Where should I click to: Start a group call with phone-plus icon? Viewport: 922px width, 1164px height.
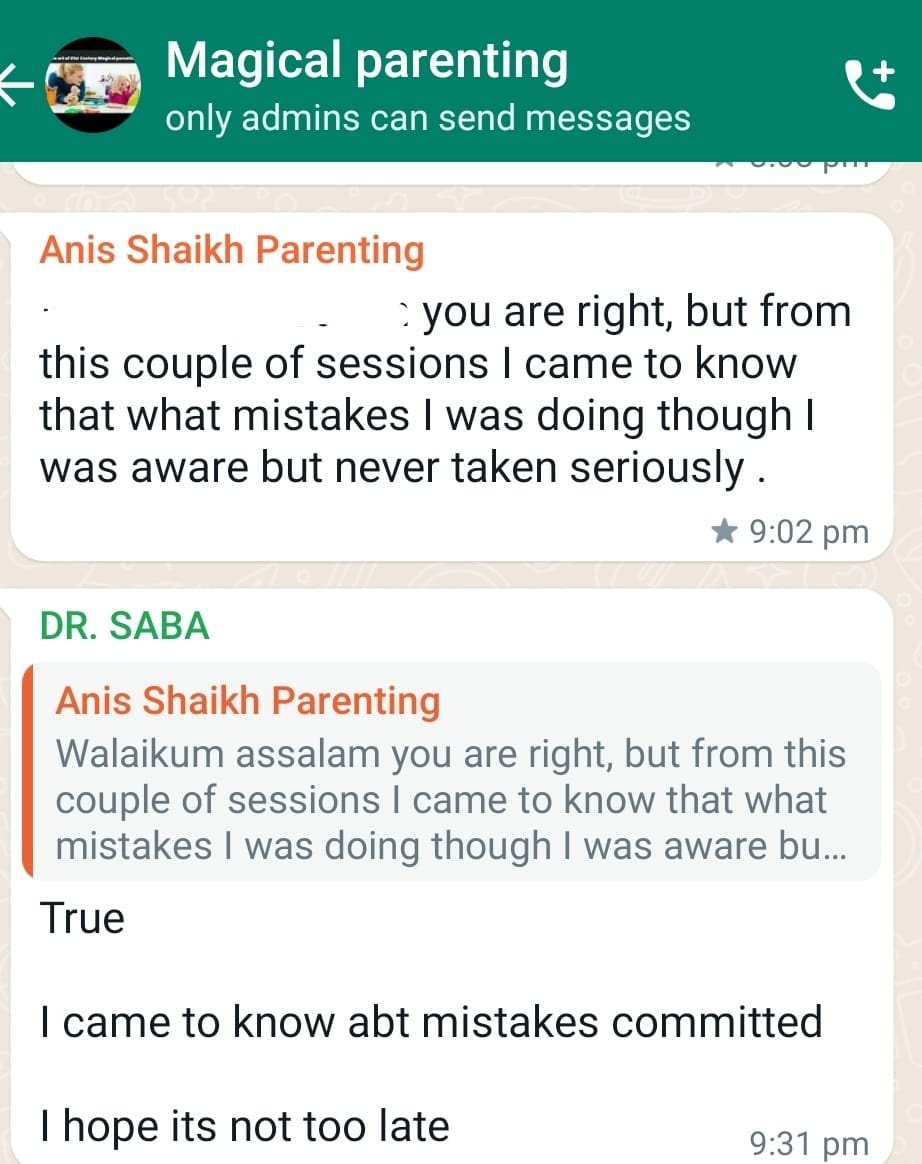tap(871, 84)
